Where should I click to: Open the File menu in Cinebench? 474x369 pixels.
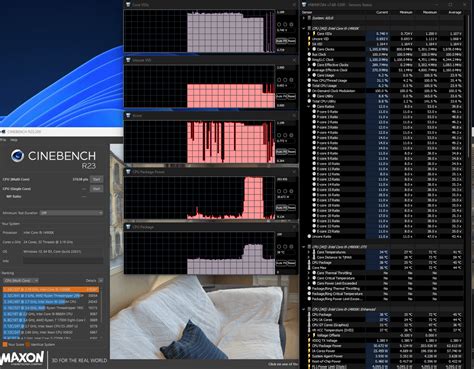pos(2,140)
